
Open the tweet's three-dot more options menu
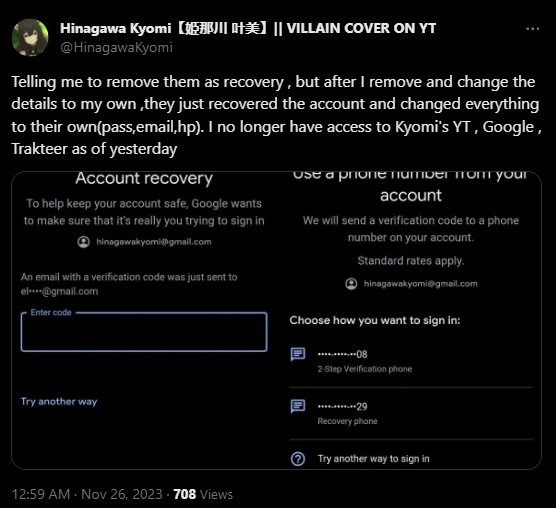pos(532,29)
